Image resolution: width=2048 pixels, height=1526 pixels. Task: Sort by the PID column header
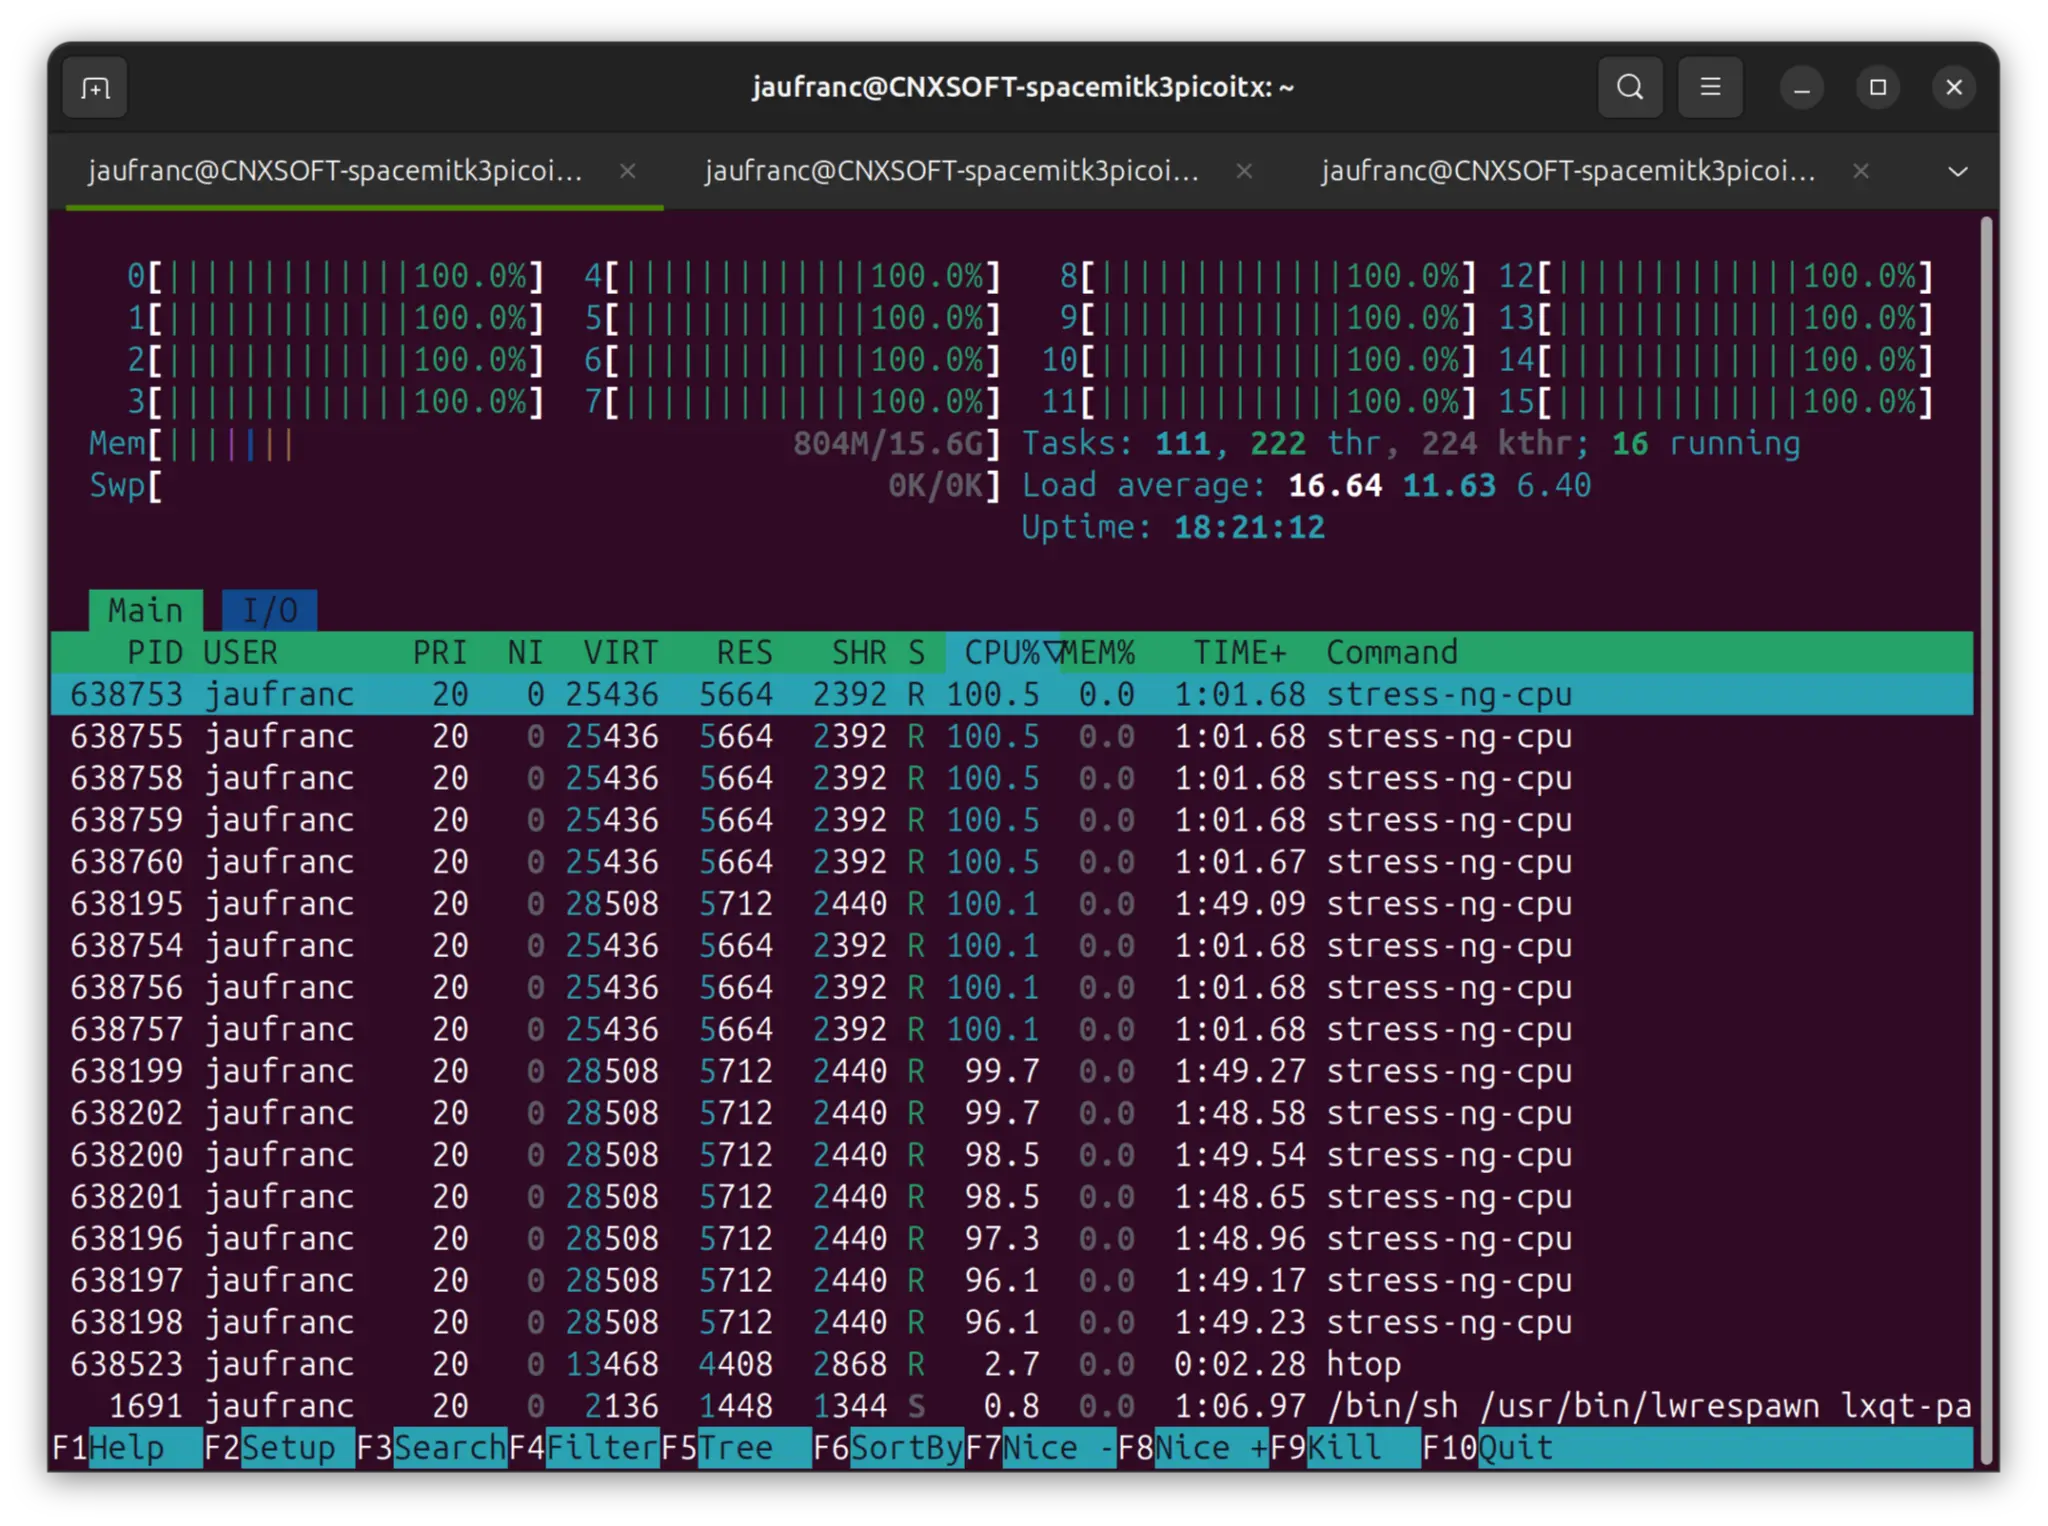pyautogui.click(x=155, y=653)
